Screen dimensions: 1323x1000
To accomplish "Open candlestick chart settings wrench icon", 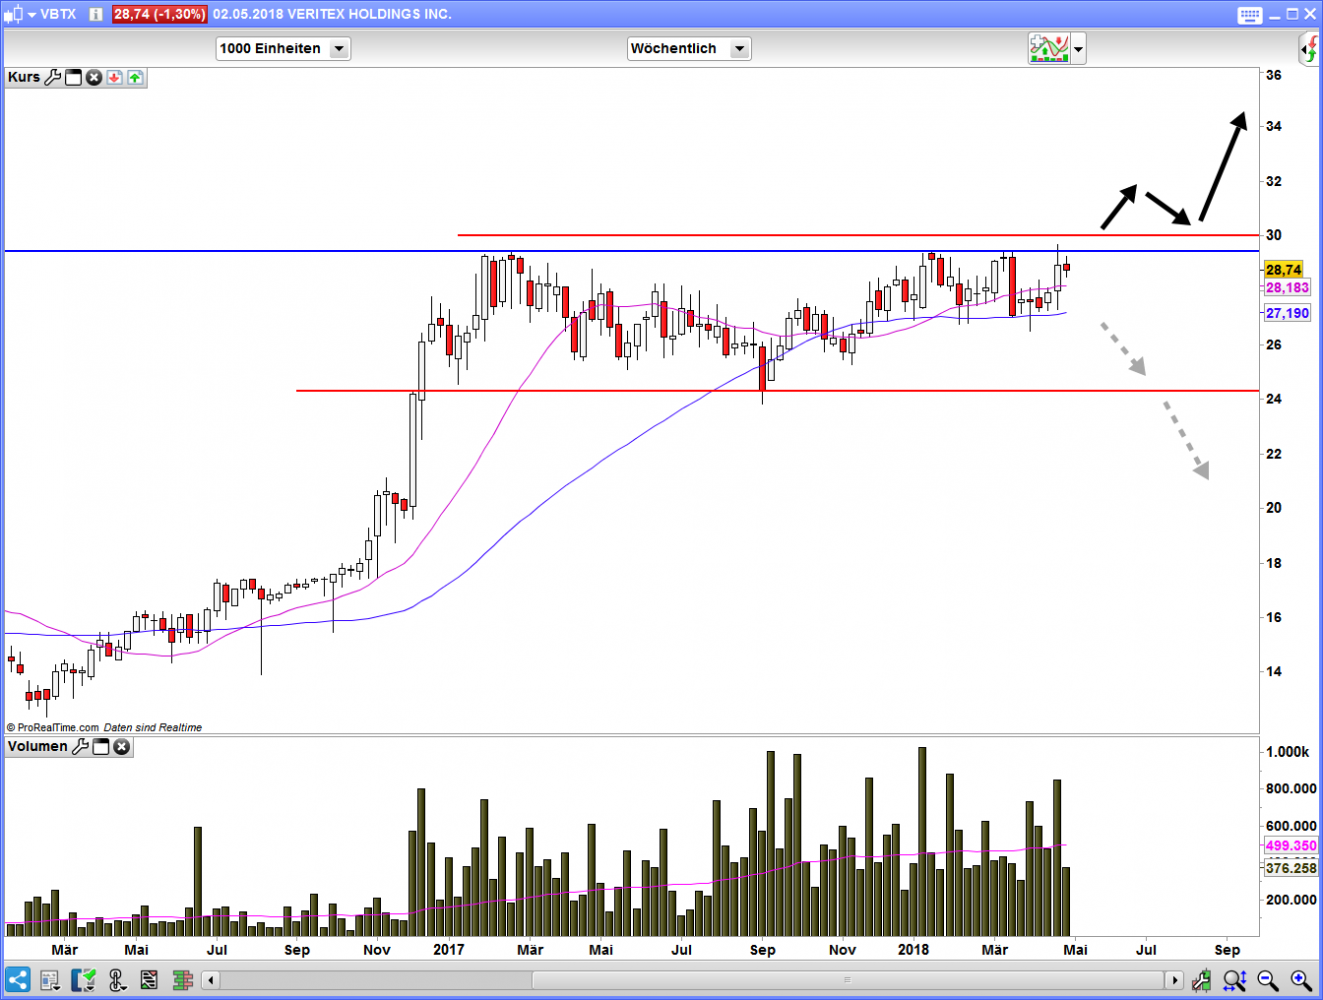I will 1200,980.
